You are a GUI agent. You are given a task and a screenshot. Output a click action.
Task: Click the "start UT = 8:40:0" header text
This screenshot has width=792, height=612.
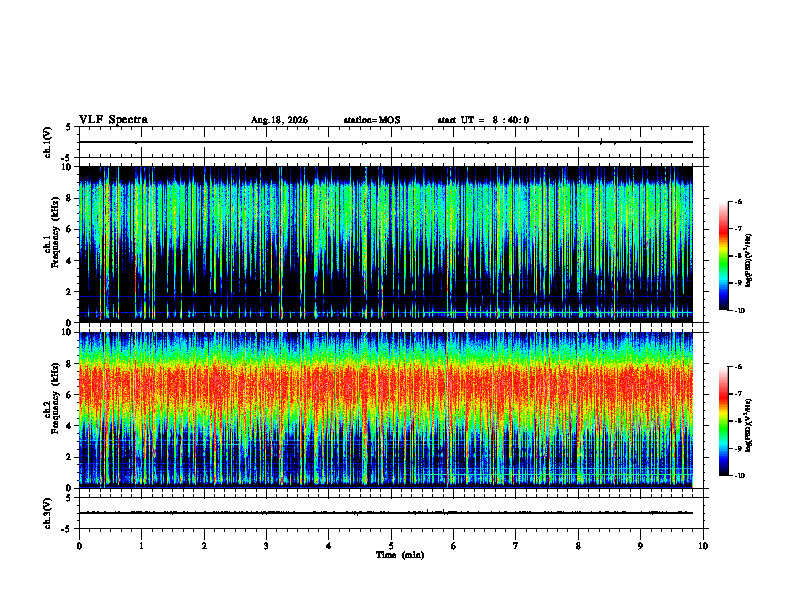[x=483, y=120]
